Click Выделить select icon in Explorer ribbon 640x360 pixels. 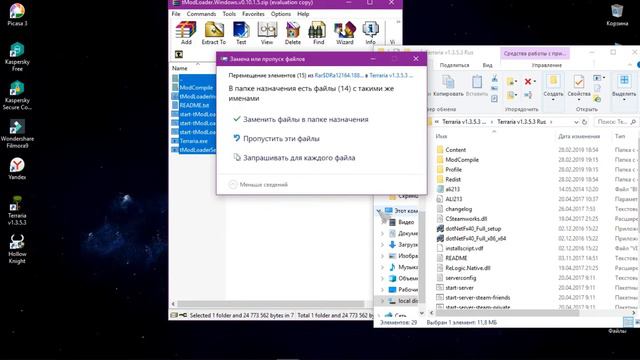tap(624, 87)
